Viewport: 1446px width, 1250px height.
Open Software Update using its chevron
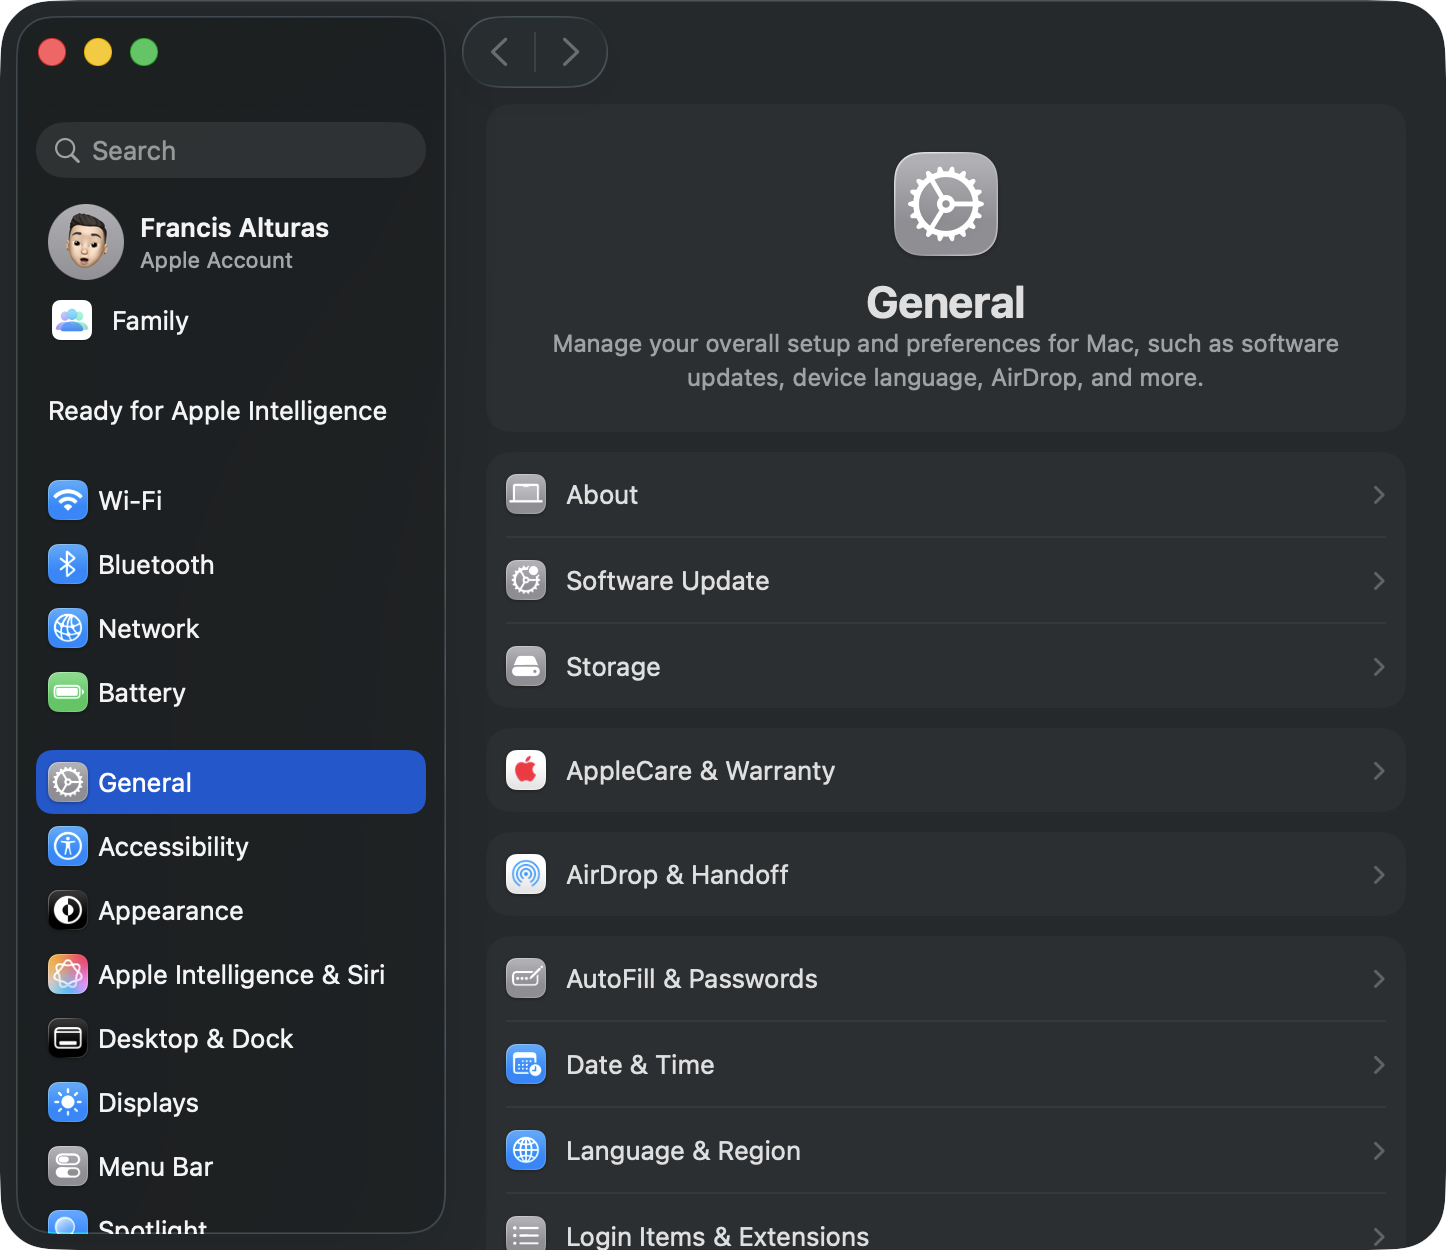1378,581
